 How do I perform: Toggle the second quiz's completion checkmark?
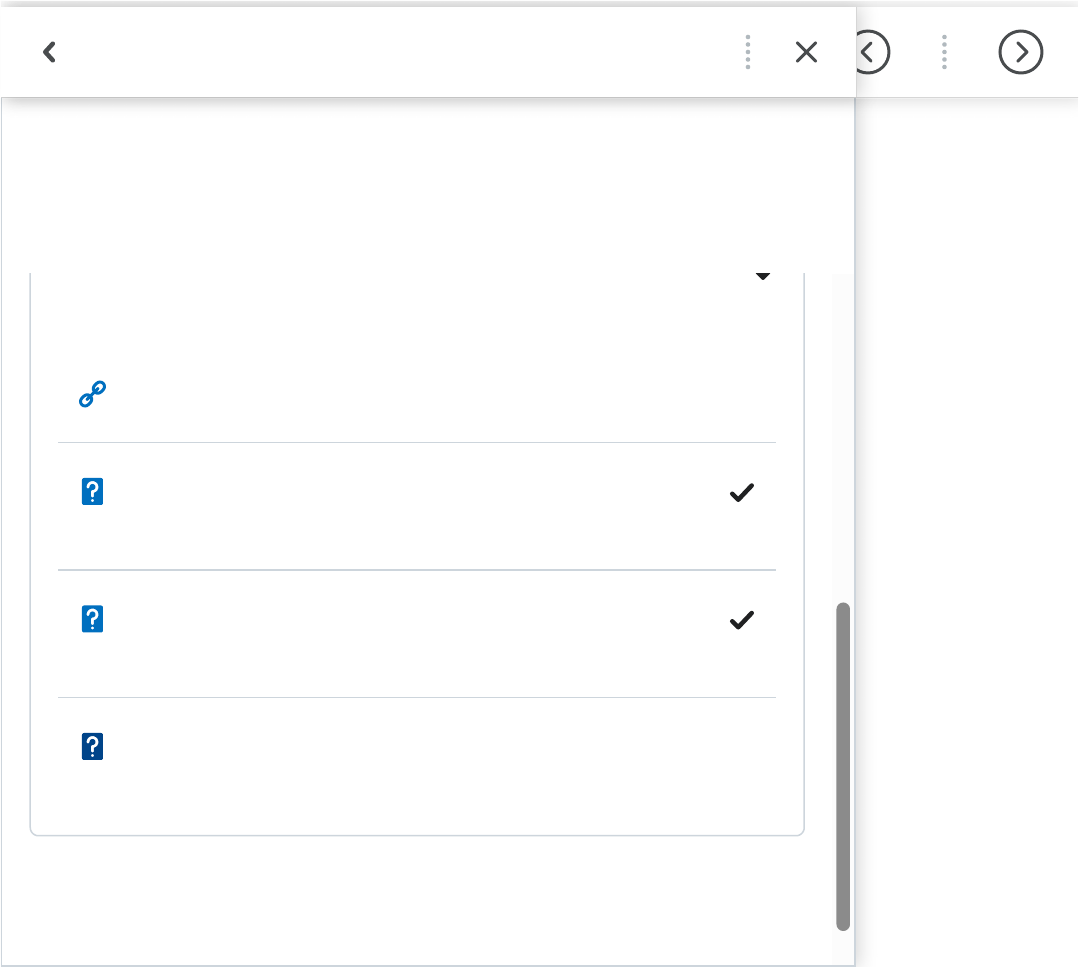pos(741,620)
